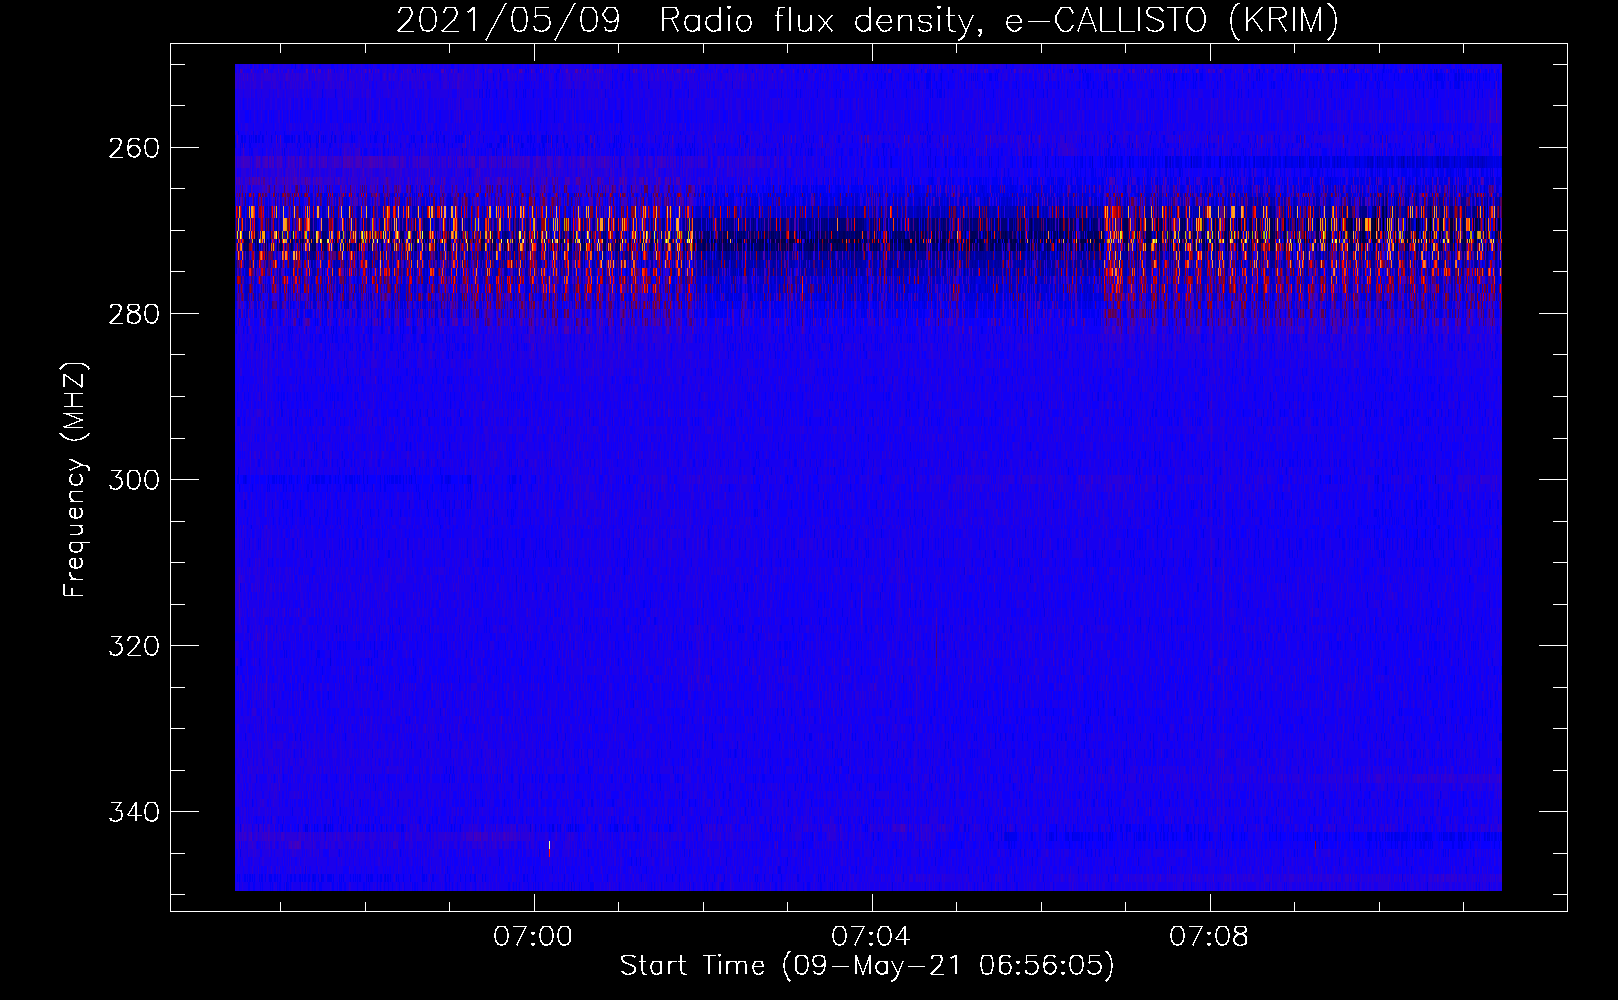Image resolution: width=1618 pixels, height=1000 pixels.
Task: Click the 320 frequency tick label
Action: point(134,646)
